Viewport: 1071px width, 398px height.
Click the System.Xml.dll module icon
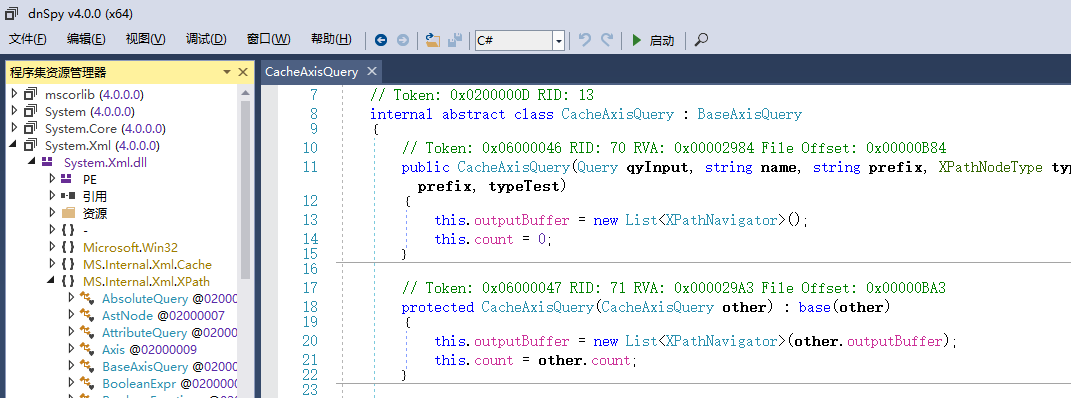click(47, 162)
